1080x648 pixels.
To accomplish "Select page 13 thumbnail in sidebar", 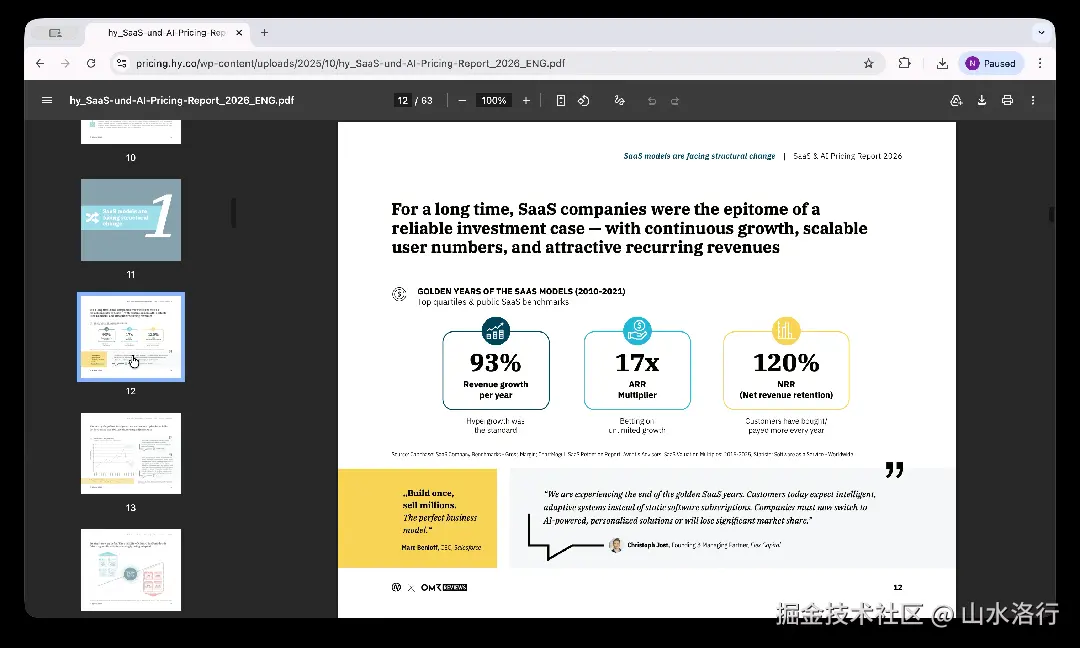I will pos(131,453).
